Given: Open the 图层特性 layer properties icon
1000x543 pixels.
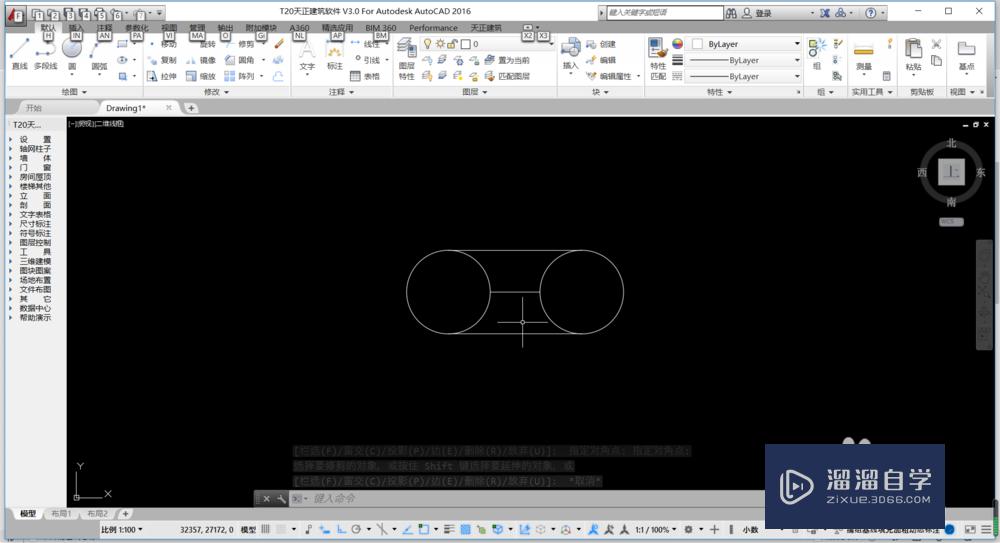Looking at the screenshot, I should click(407, 52).
